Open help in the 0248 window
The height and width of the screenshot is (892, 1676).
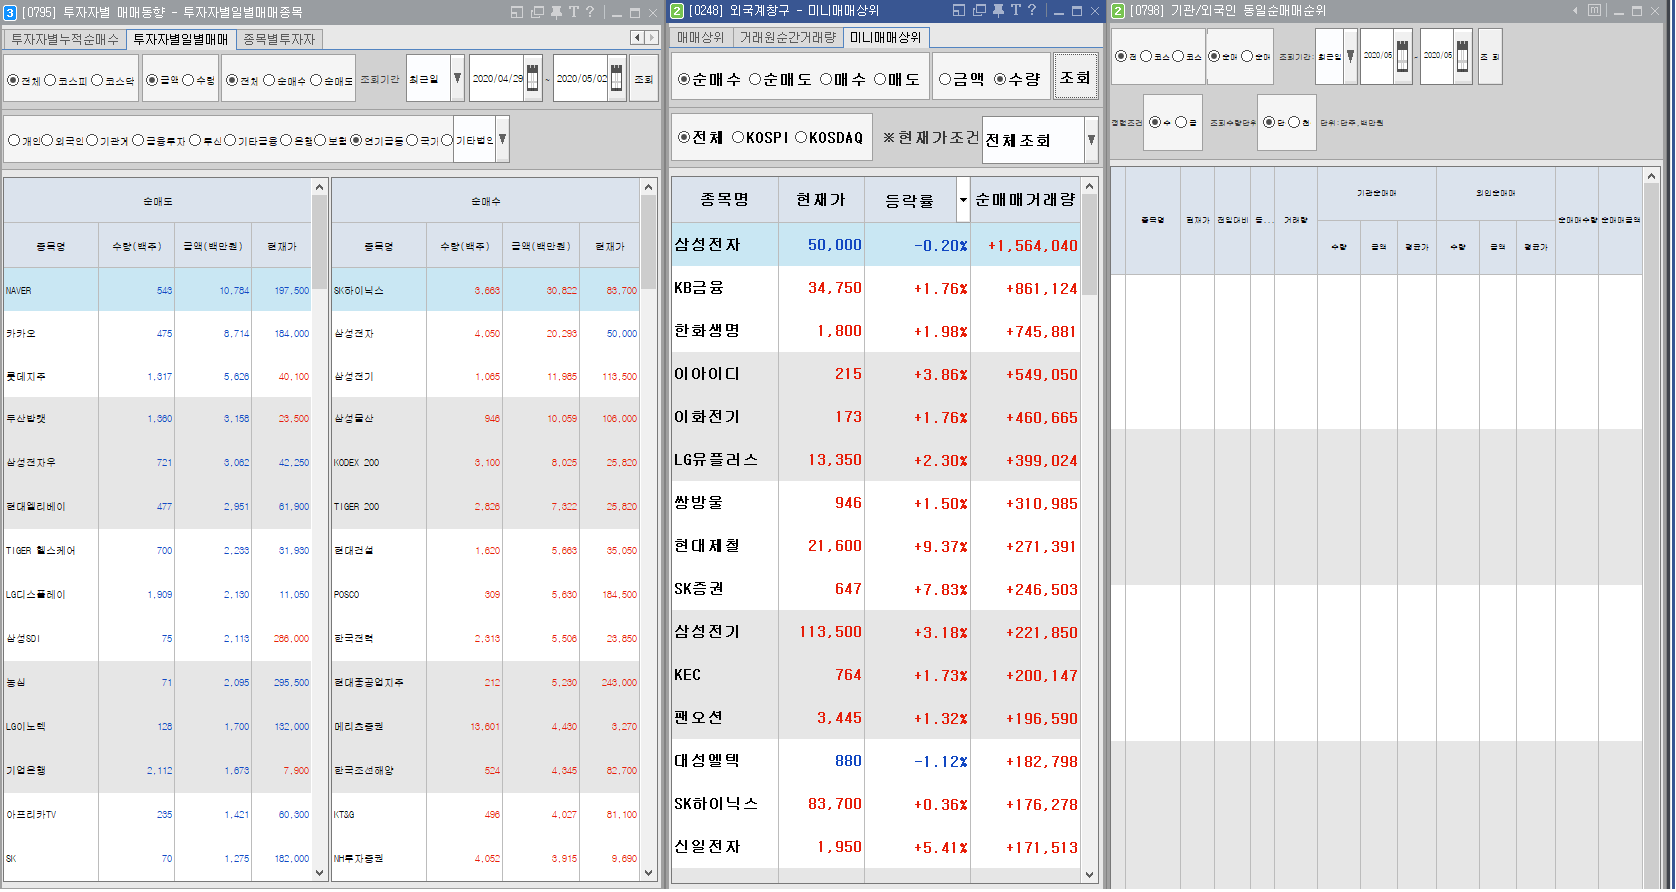(x=1032, y=11)
